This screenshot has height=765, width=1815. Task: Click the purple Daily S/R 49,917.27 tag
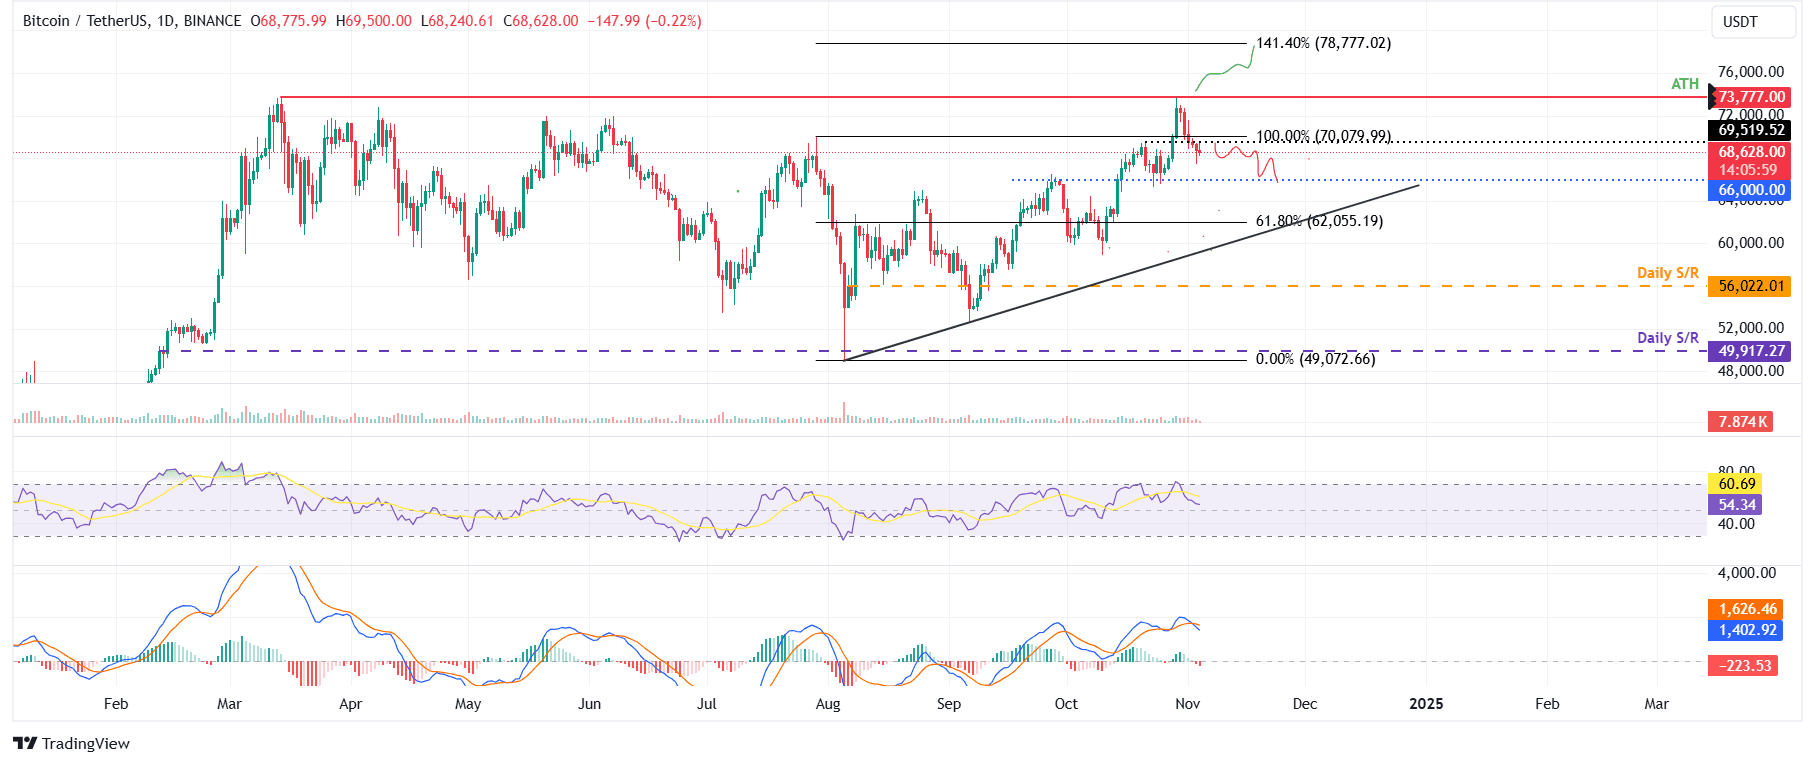1750,351
